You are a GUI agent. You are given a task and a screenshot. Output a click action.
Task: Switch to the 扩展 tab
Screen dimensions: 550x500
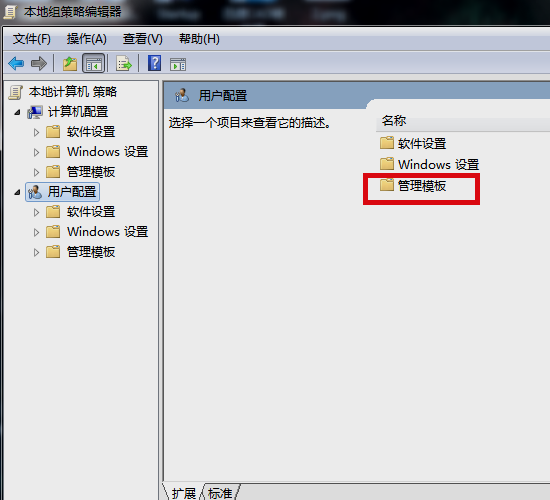click(x=183, y=493)
